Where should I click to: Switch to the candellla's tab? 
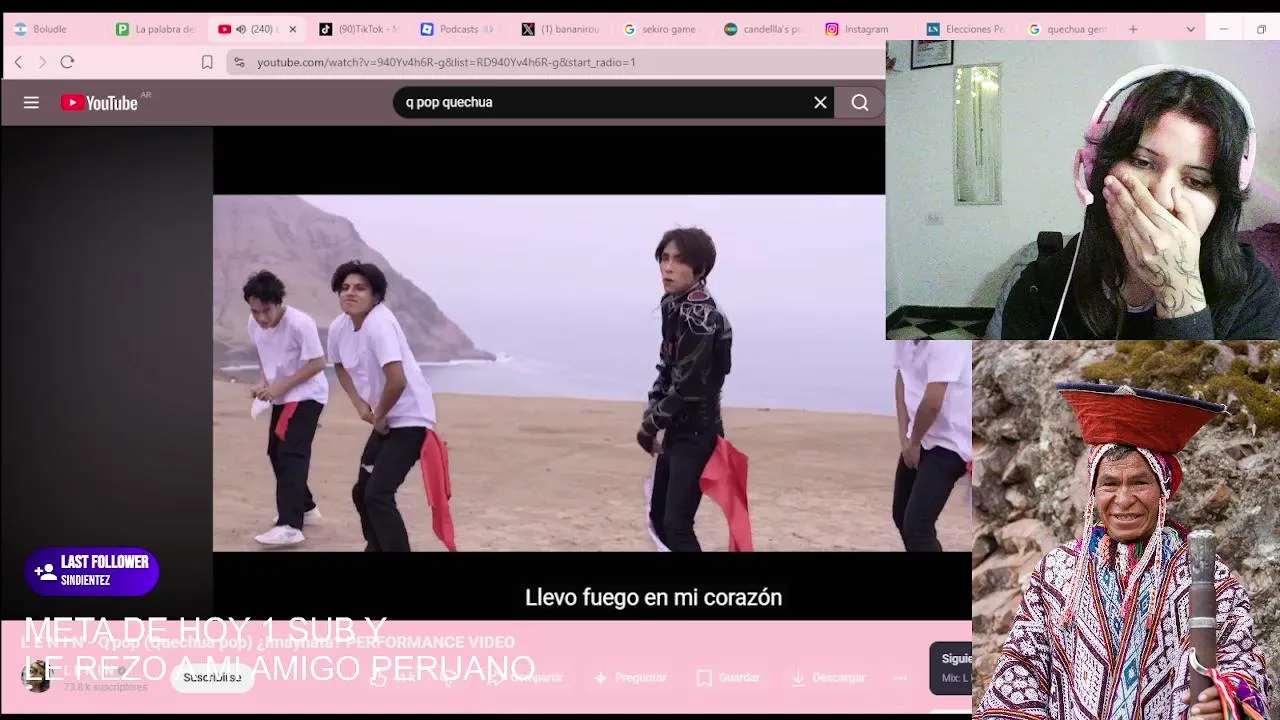[765, 29]
